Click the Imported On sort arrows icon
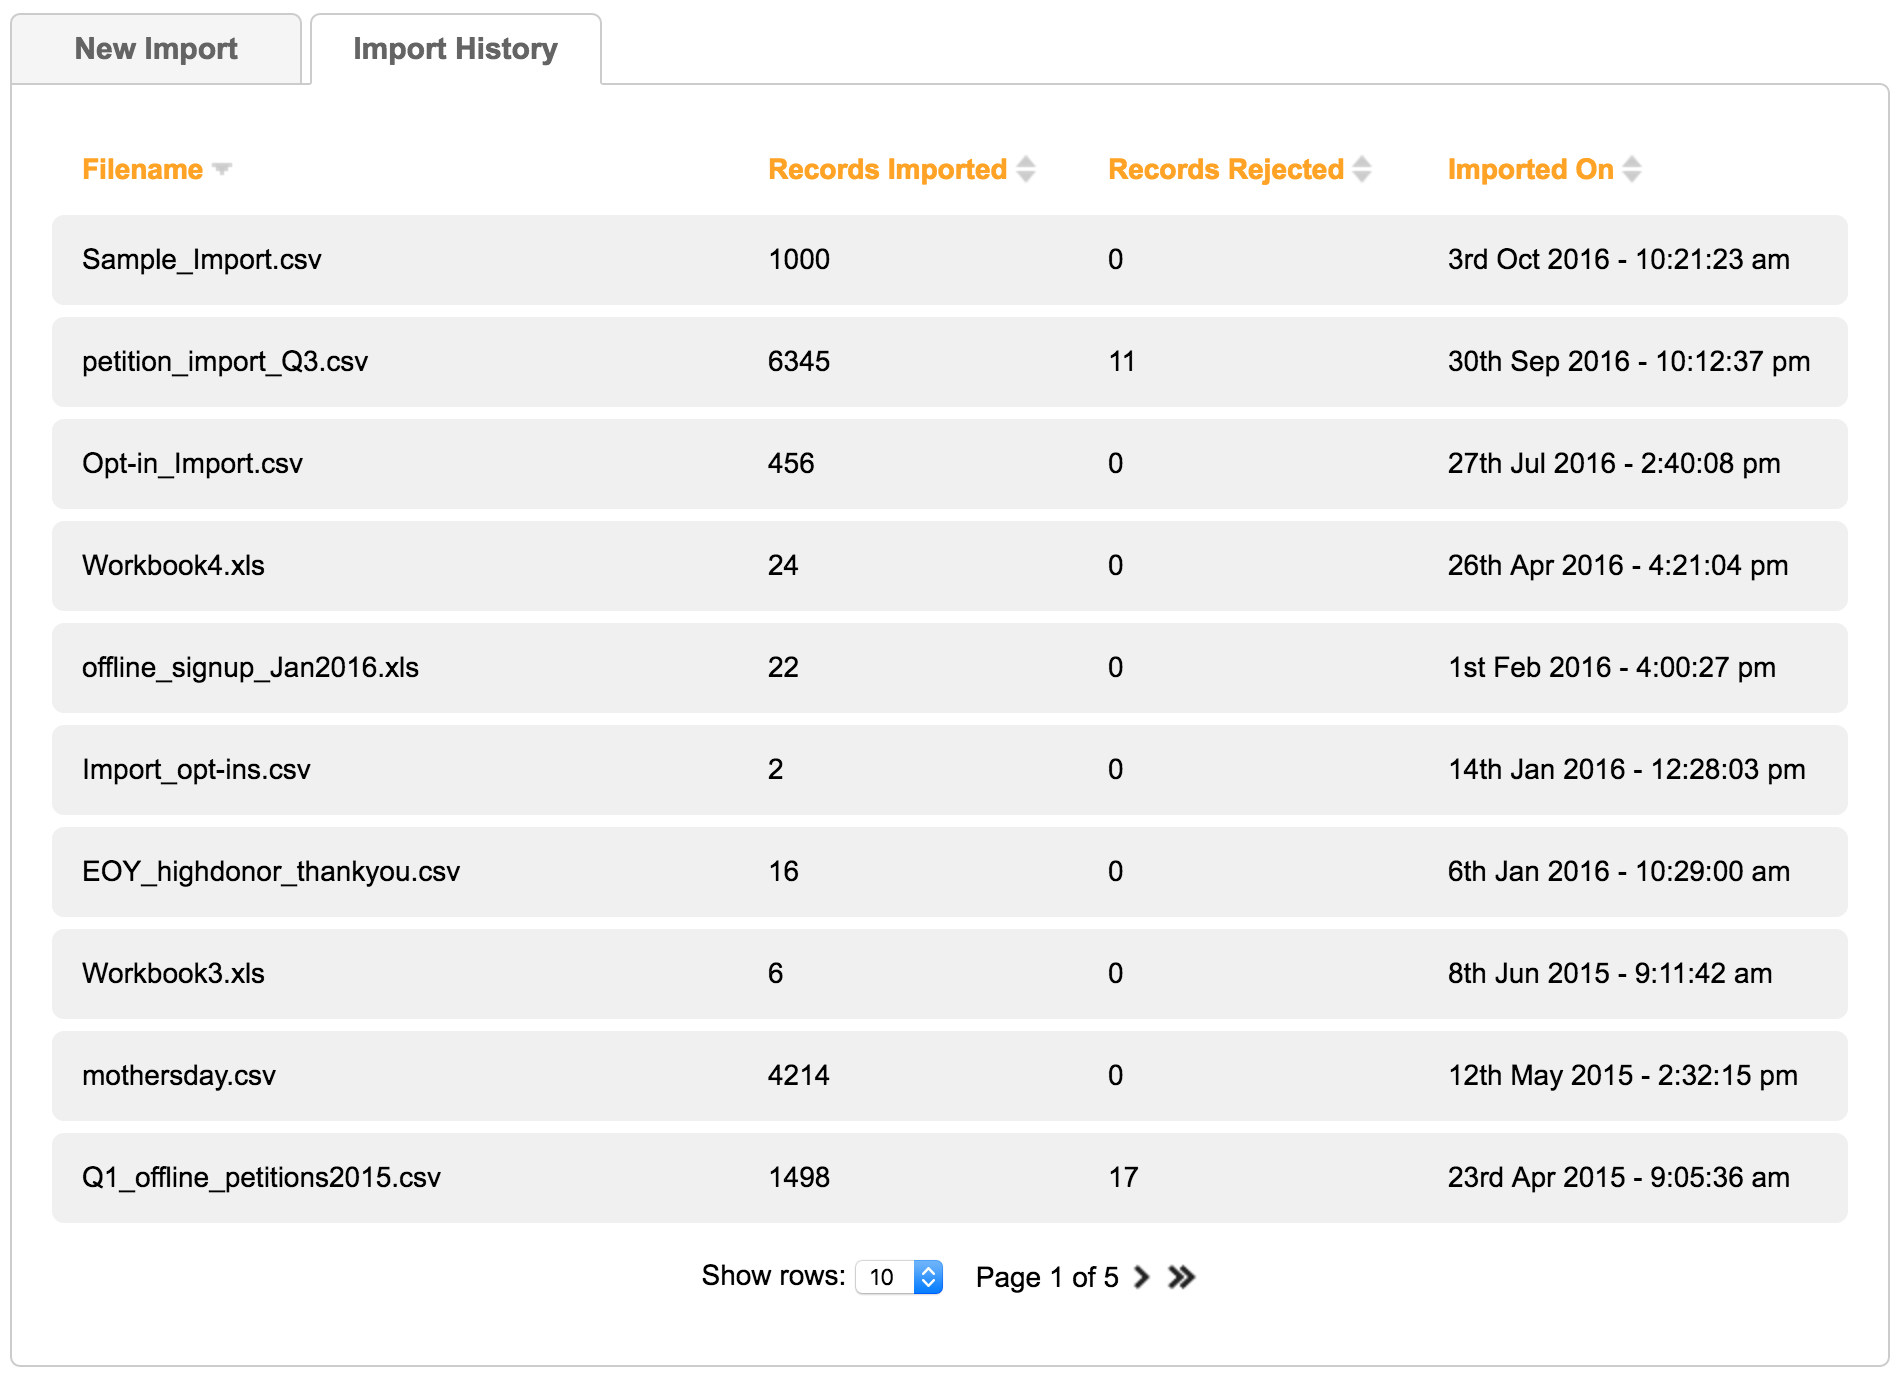Screen dimensions: 1900x1380 pos(1631,169)
